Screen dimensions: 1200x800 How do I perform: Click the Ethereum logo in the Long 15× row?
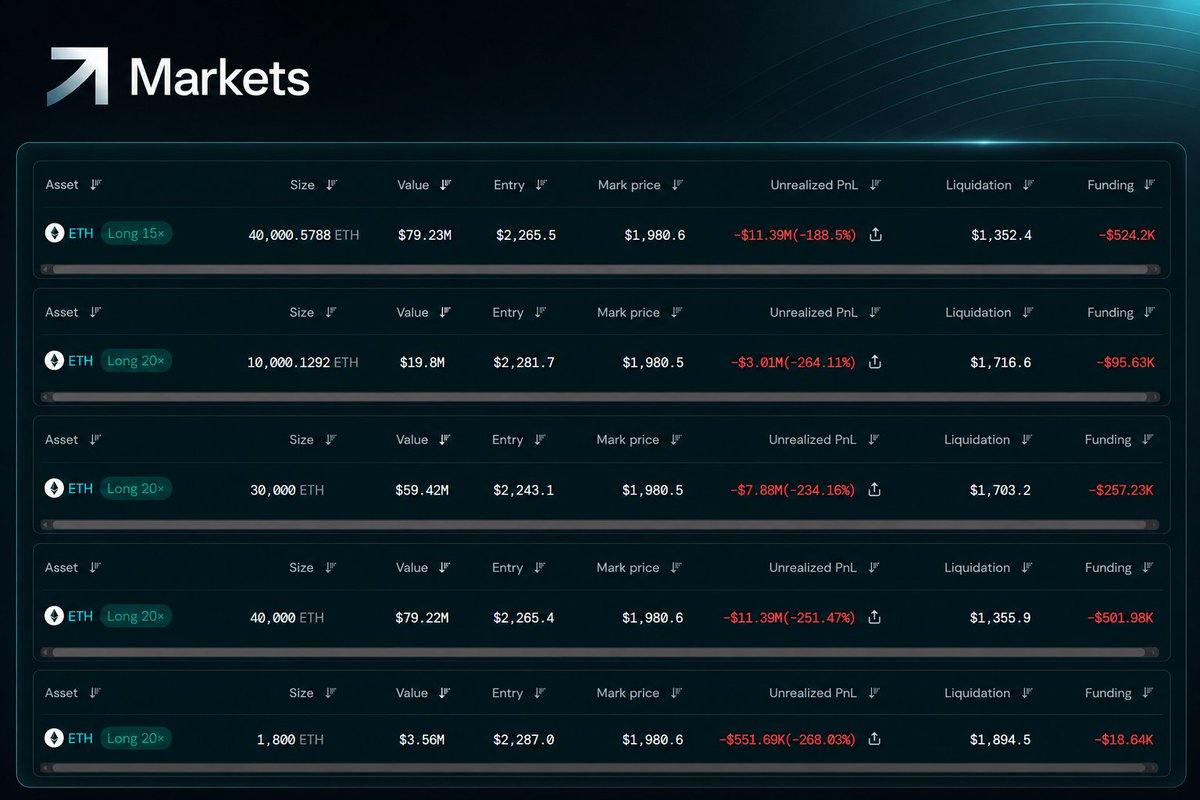click(x=53, y=234)
